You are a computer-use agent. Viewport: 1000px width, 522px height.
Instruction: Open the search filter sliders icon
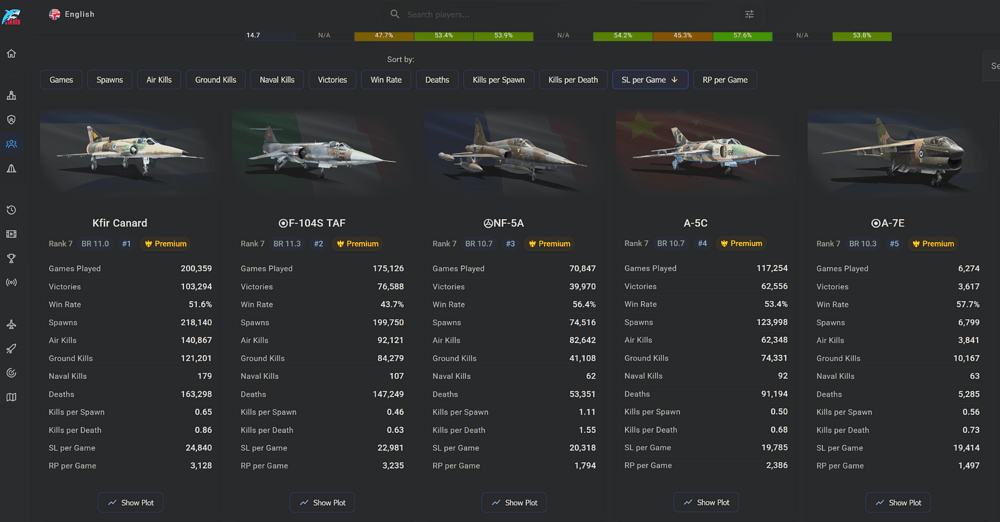point(749,14)
